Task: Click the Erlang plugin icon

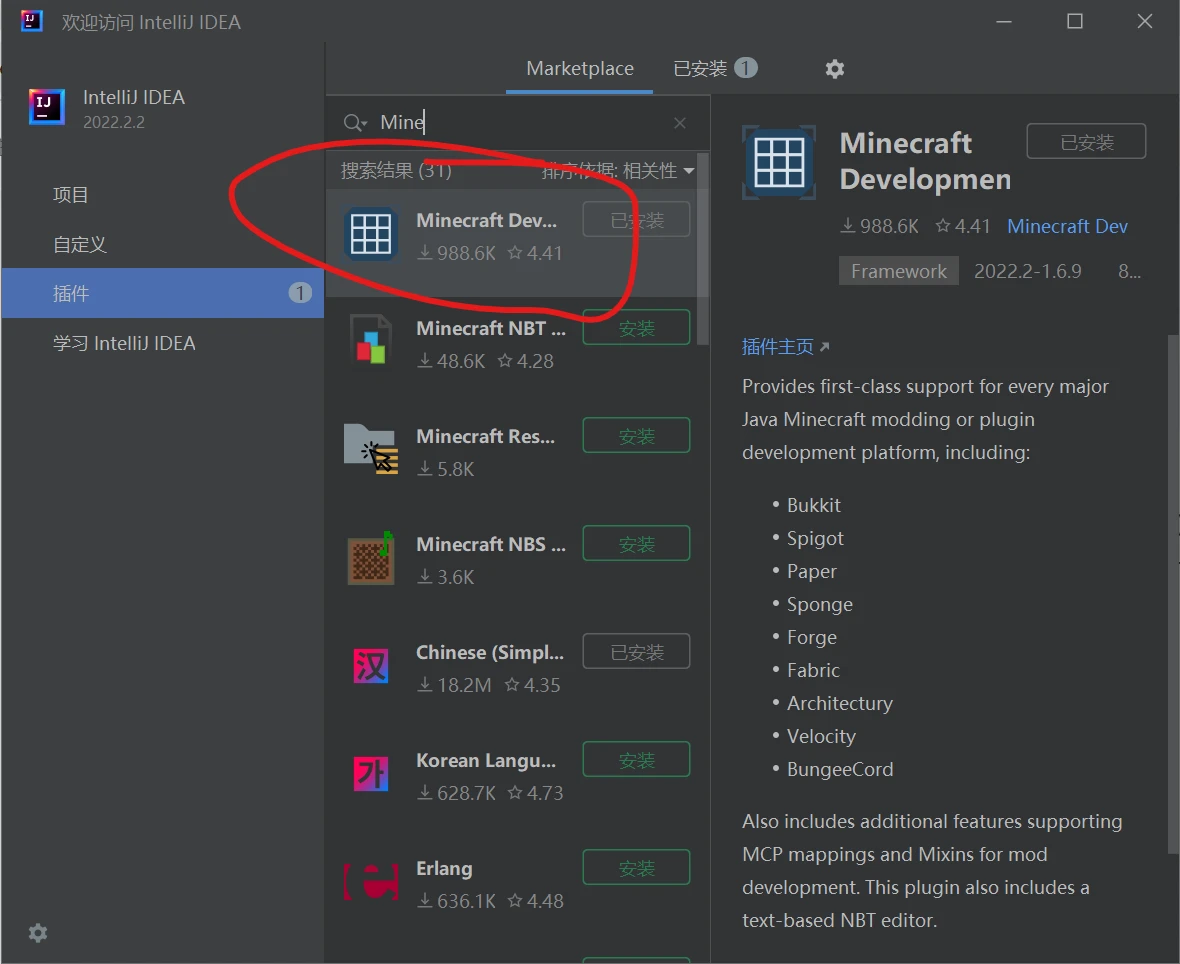Action: click(371, 881)
